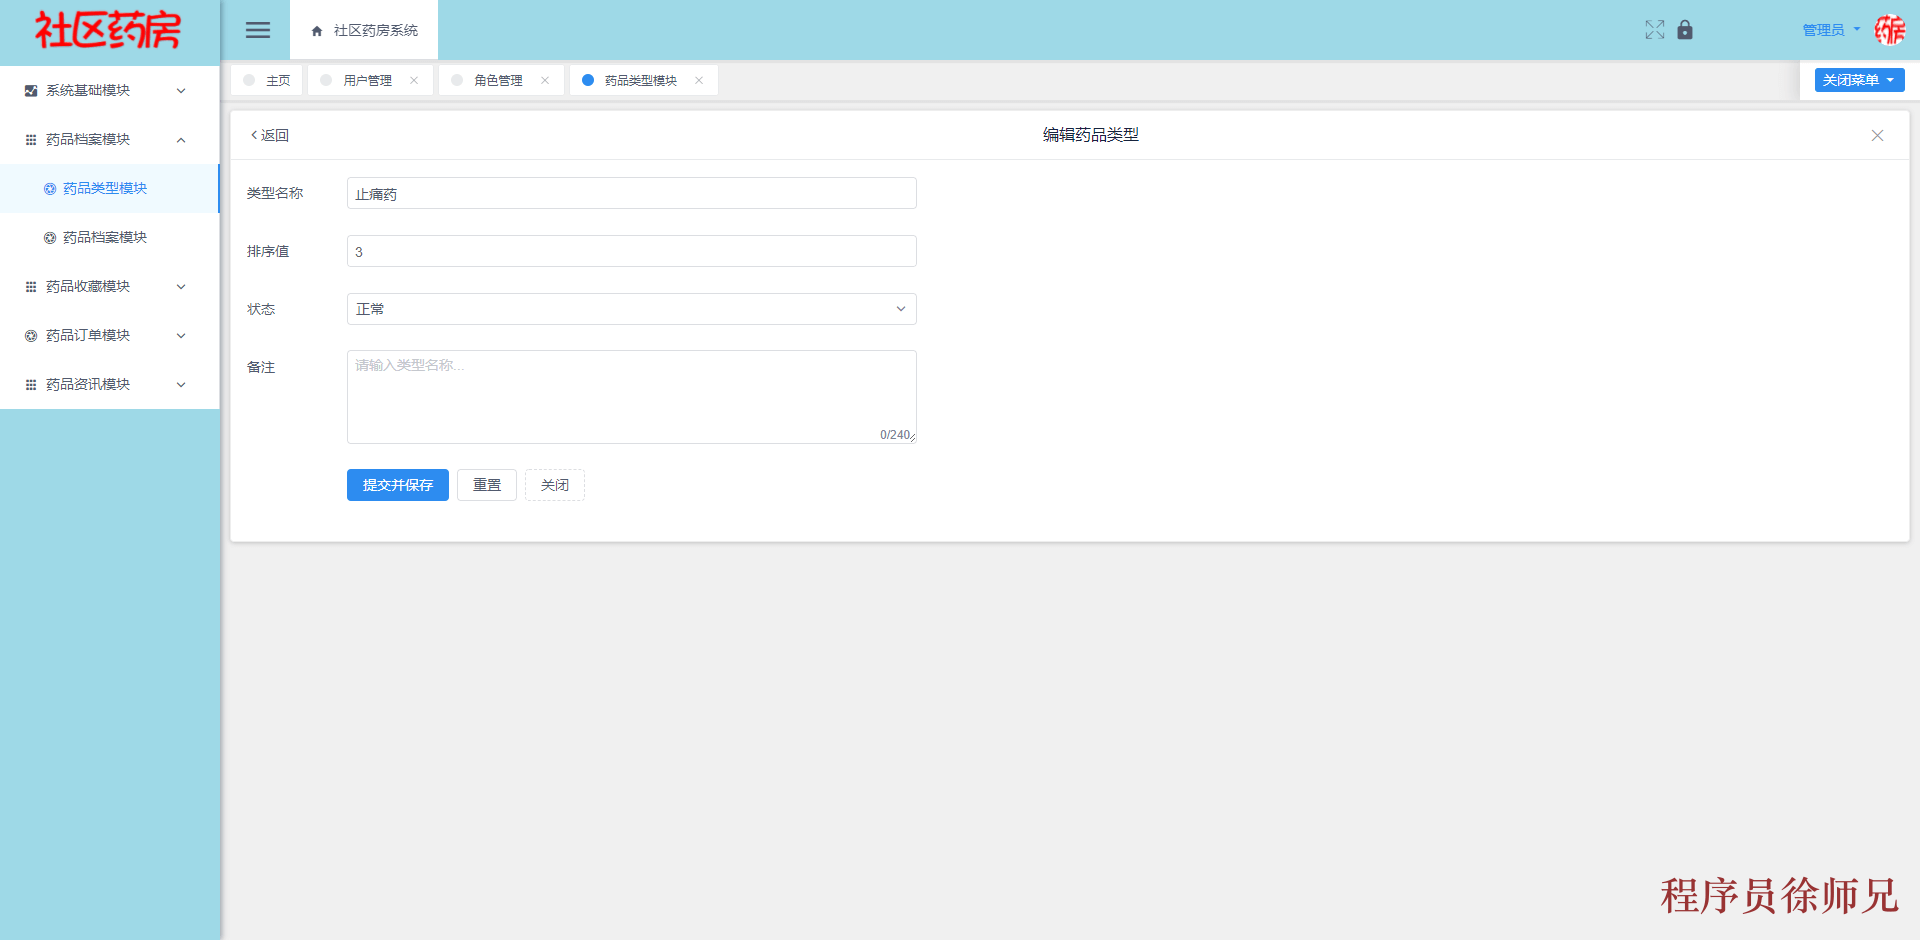Click the 重置 button
Screen dimensions: 1920x940
[487, 485]
